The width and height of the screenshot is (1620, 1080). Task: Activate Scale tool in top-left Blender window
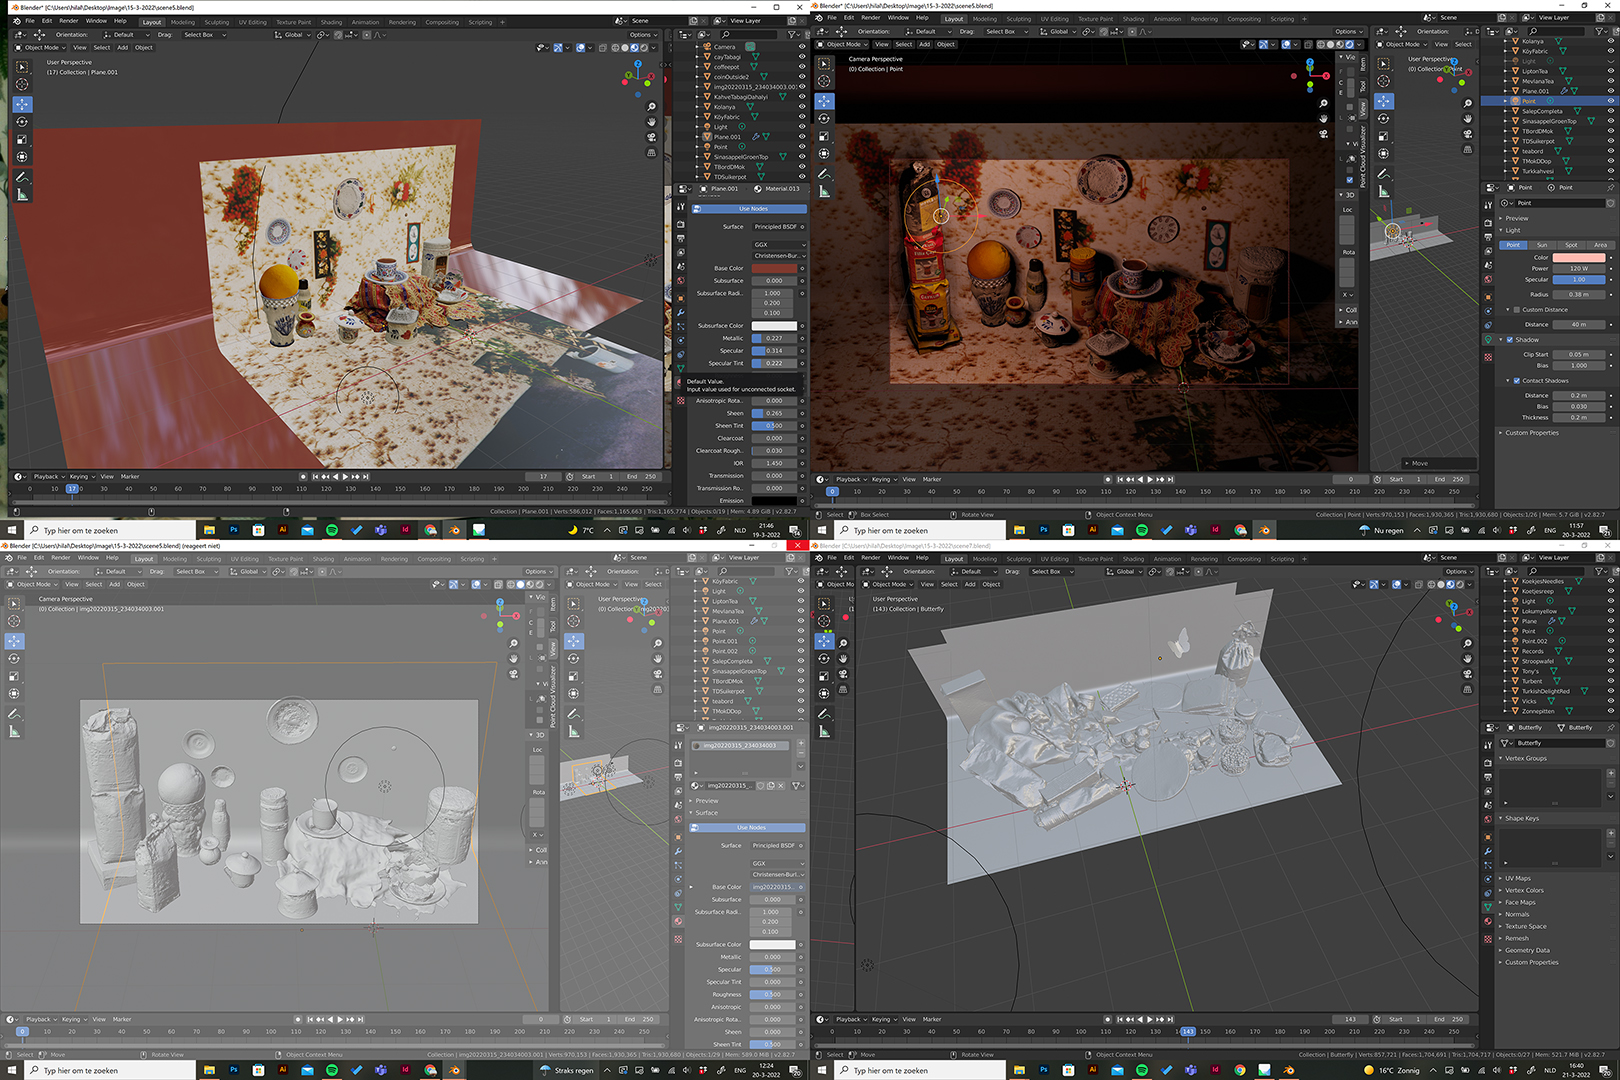[x=22, y=140]
